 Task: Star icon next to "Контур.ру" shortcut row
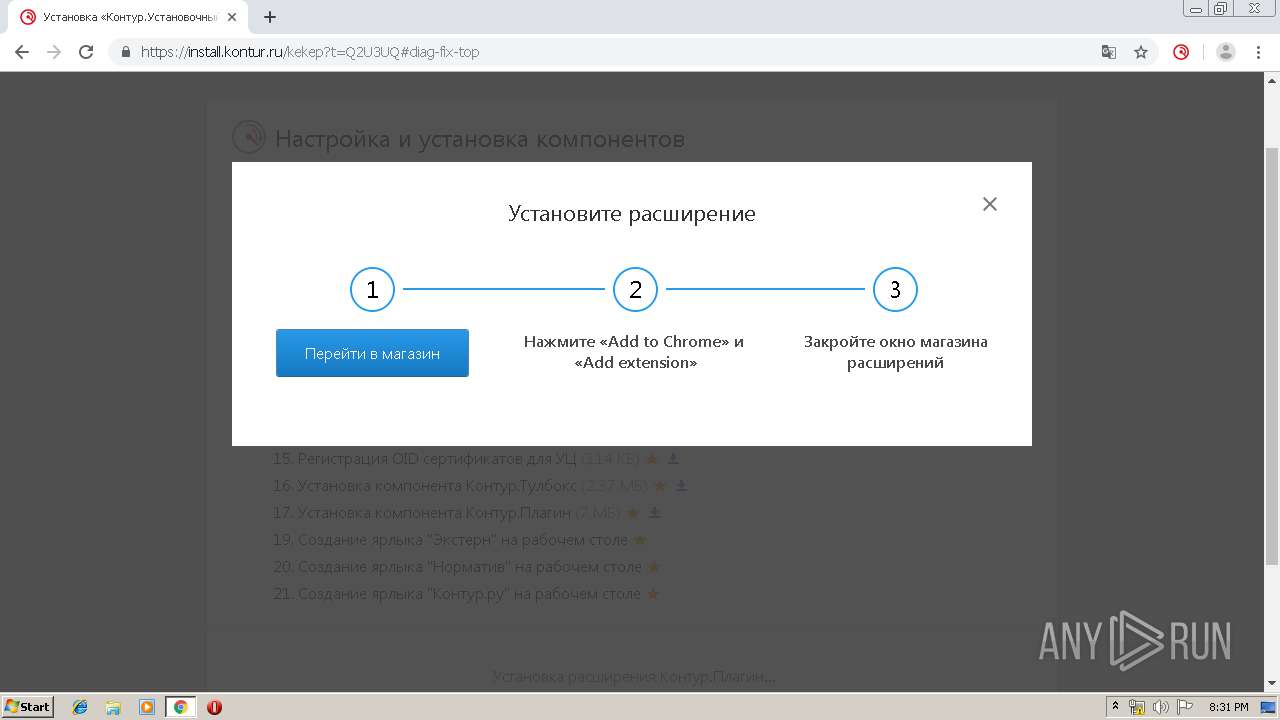tap(653, 594)
